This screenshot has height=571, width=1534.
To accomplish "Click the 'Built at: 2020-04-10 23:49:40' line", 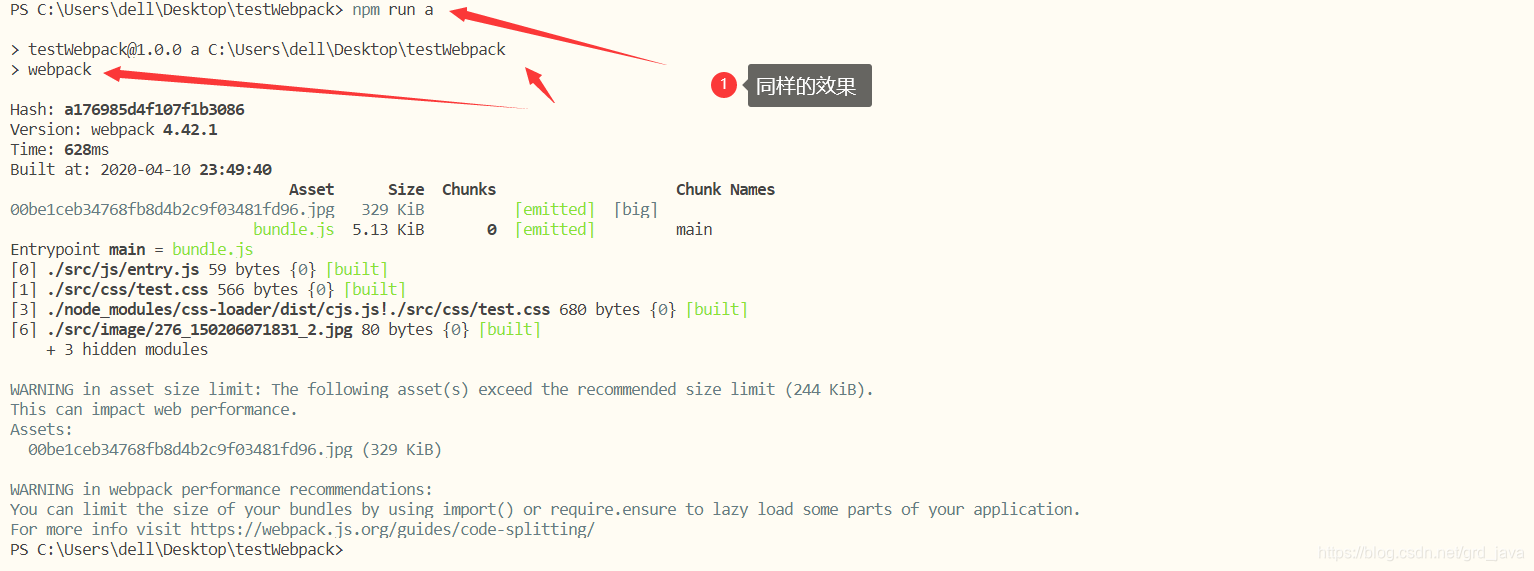I will tap(141, 170).
